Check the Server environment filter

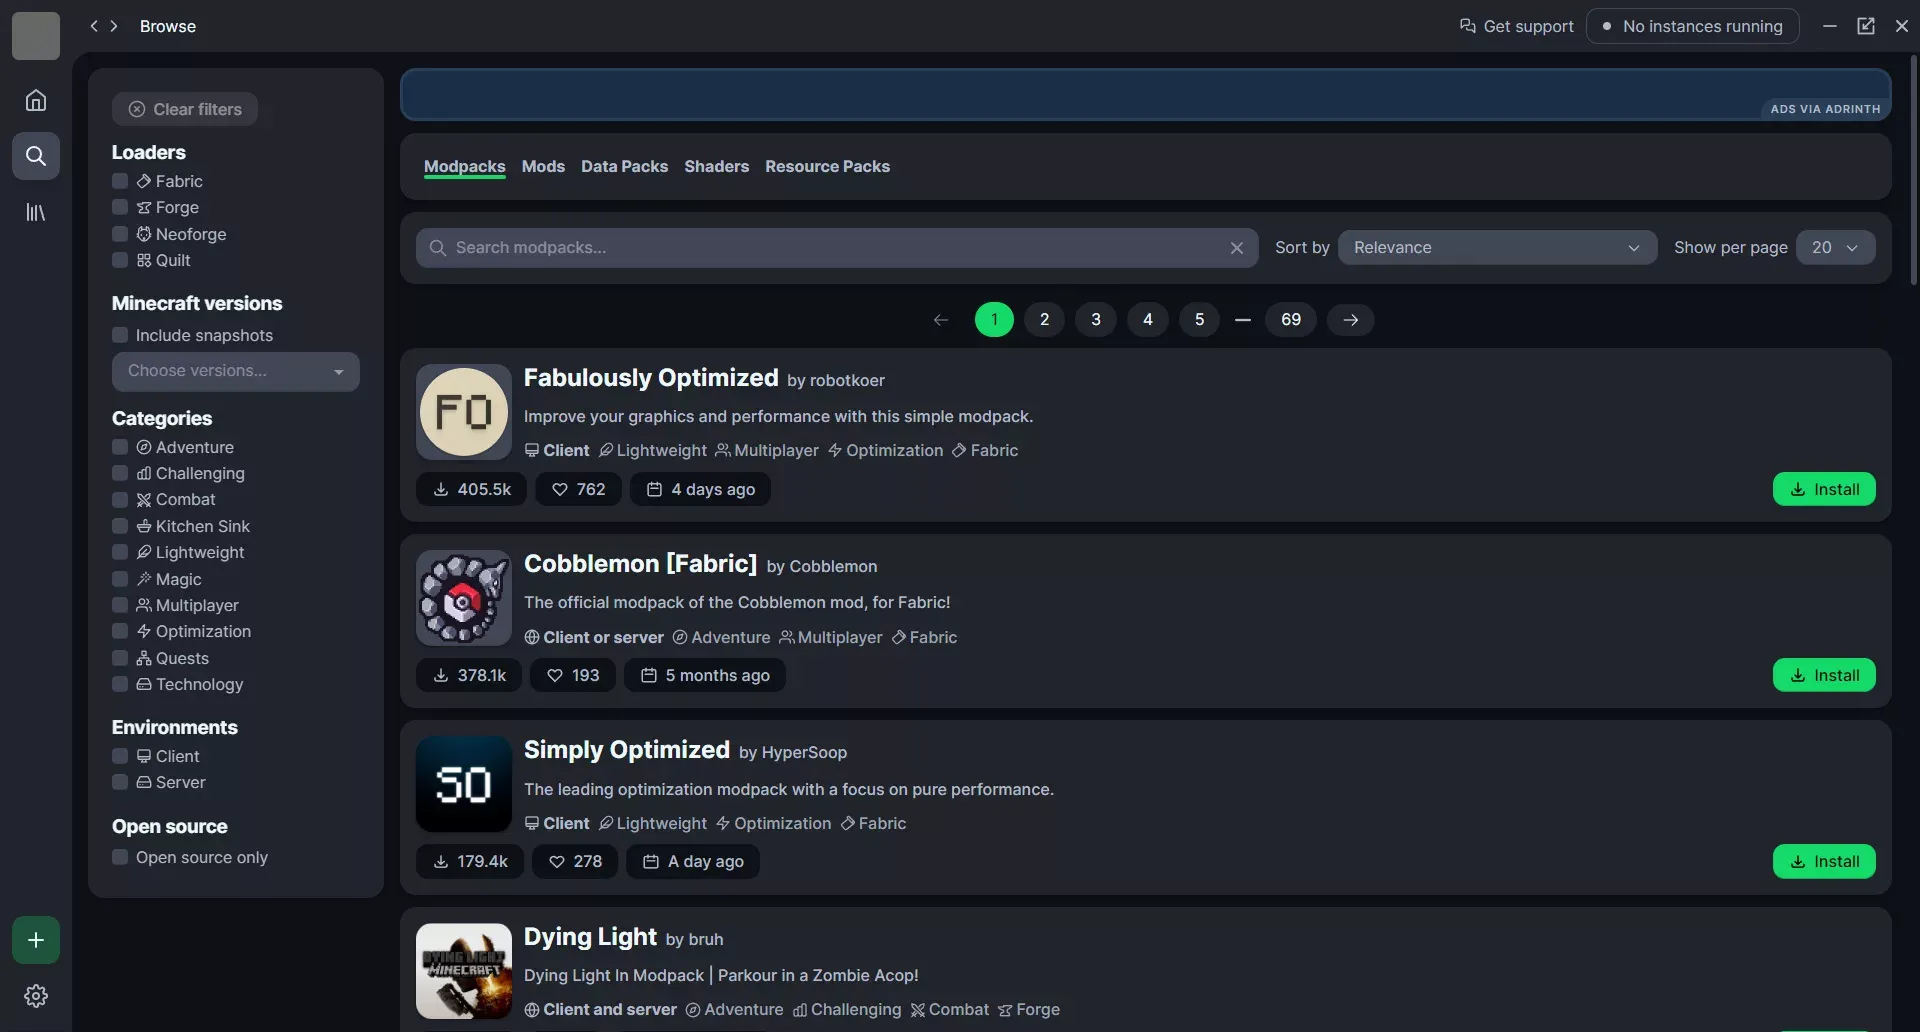point(120,782)
